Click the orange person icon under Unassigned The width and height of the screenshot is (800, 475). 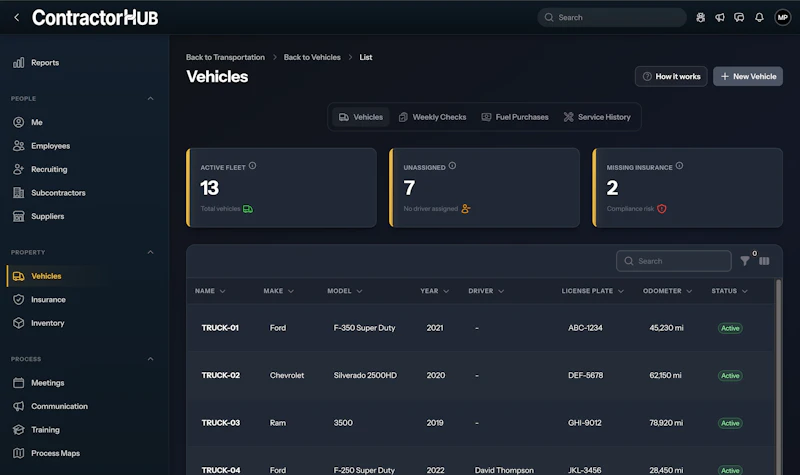pos(465,209)
